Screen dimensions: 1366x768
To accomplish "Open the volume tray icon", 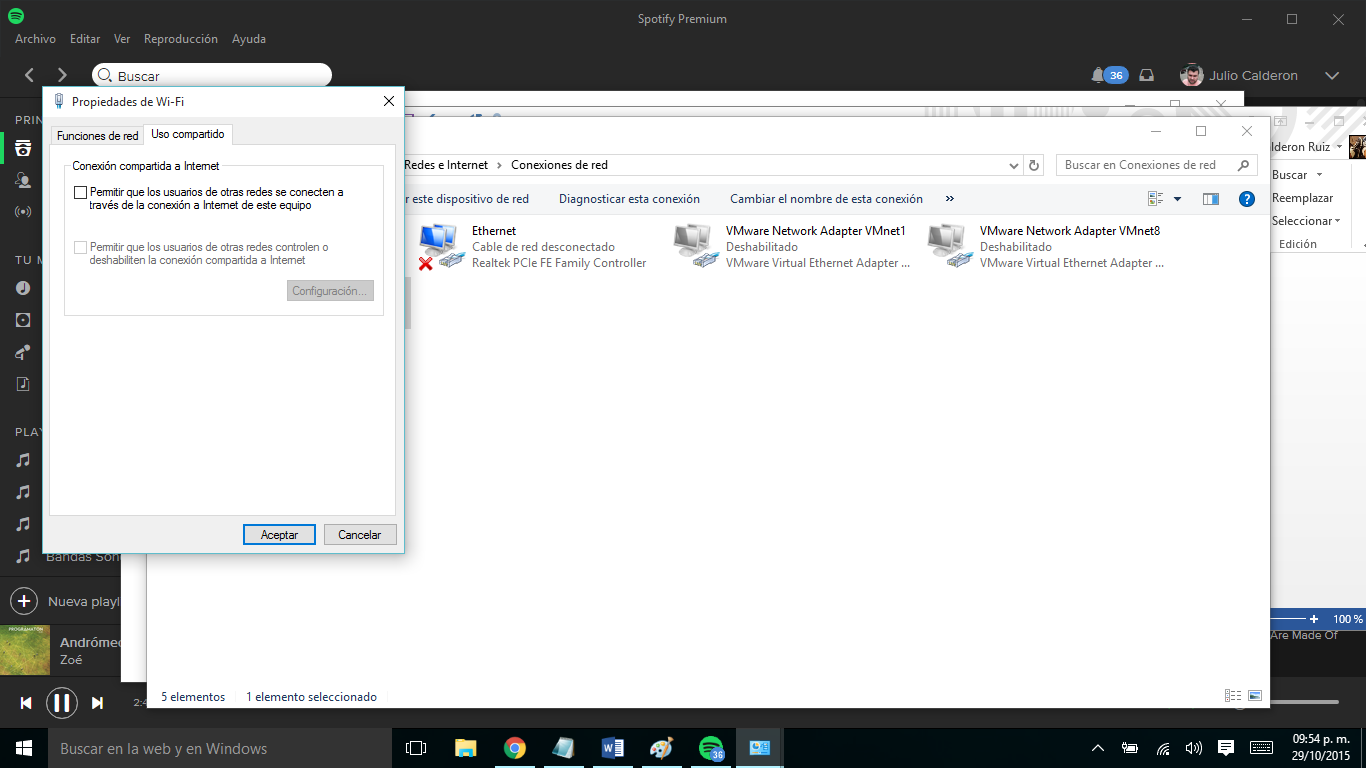I will point(1193,748).
